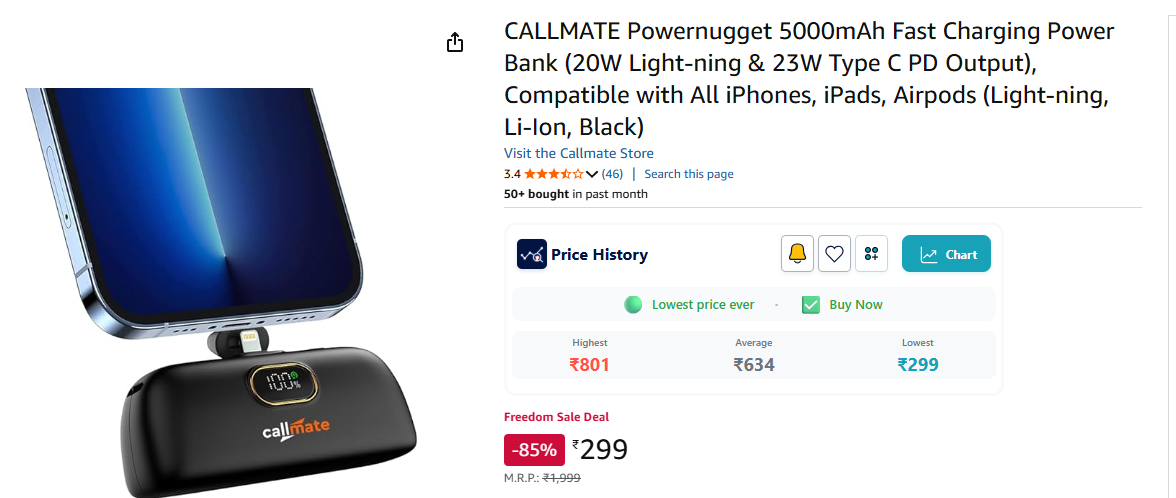Open the 46 reviews link
This screenshot has height=498, width=1176.
[x=612, y=174]
